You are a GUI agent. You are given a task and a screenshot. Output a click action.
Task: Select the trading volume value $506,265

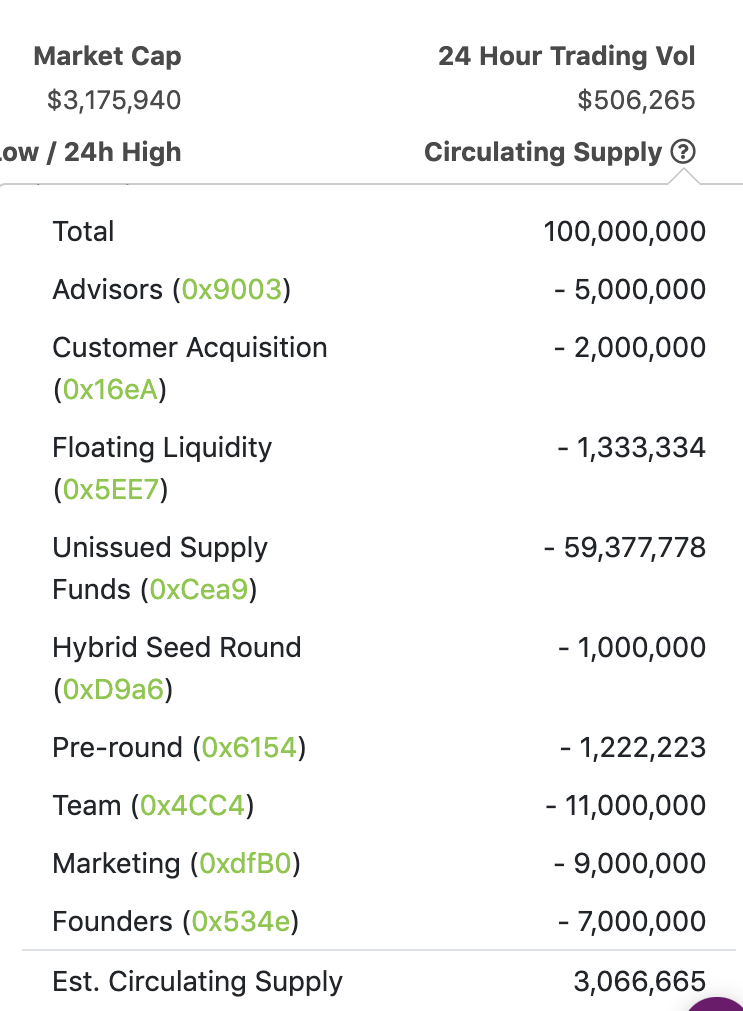click(637, 100)
